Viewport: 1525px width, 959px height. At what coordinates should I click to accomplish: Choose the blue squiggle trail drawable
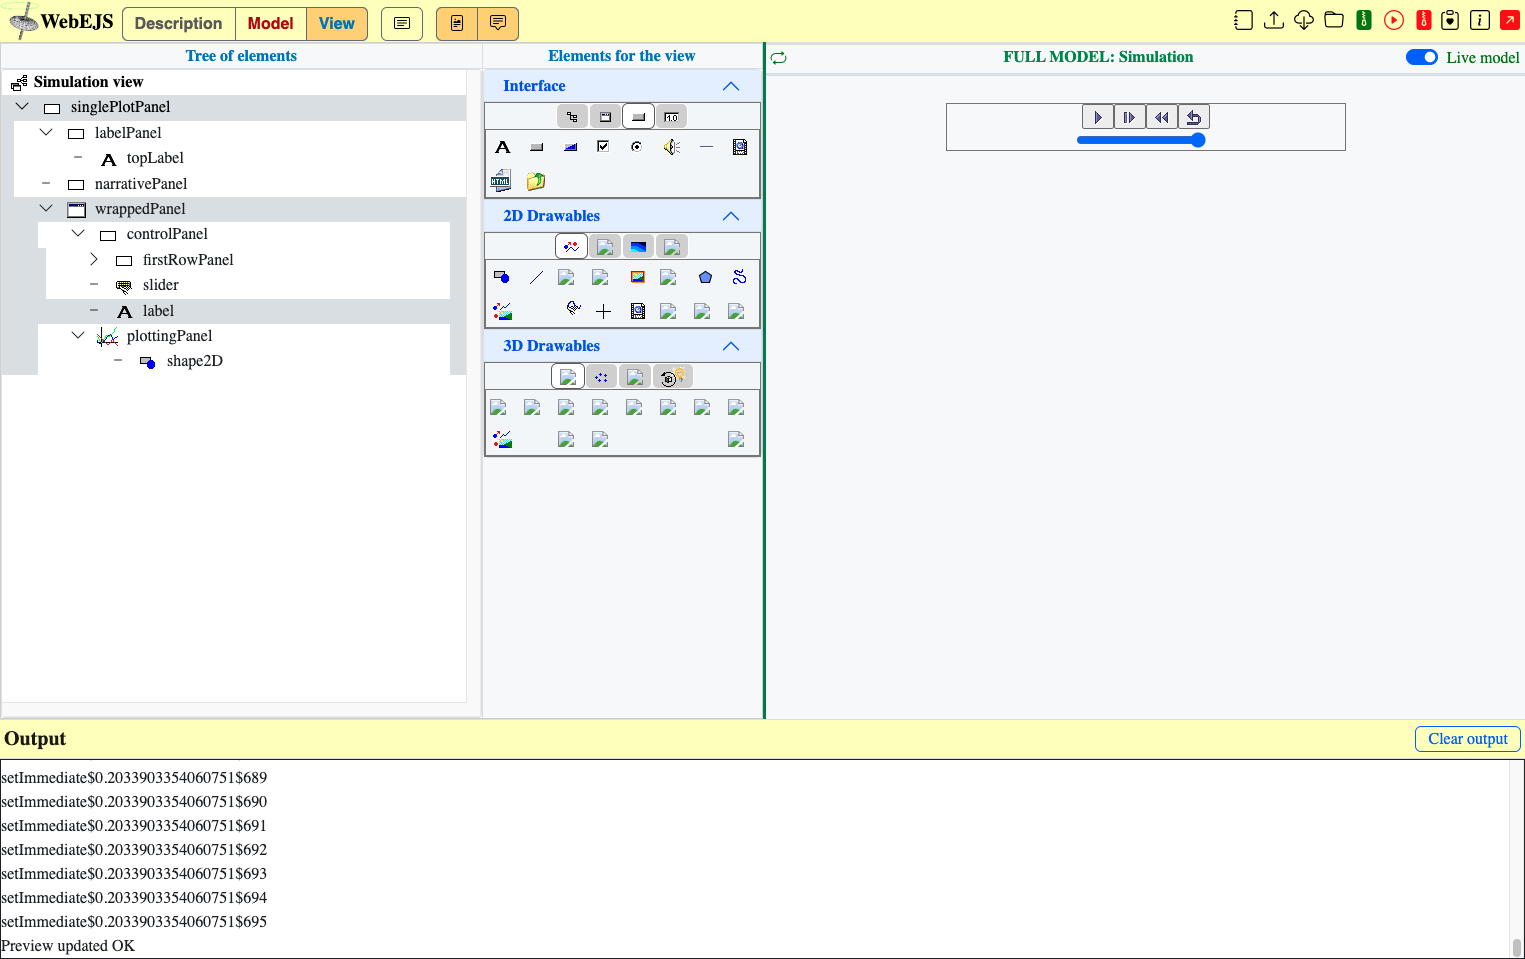pyautogui.click(x=740, y=277)
